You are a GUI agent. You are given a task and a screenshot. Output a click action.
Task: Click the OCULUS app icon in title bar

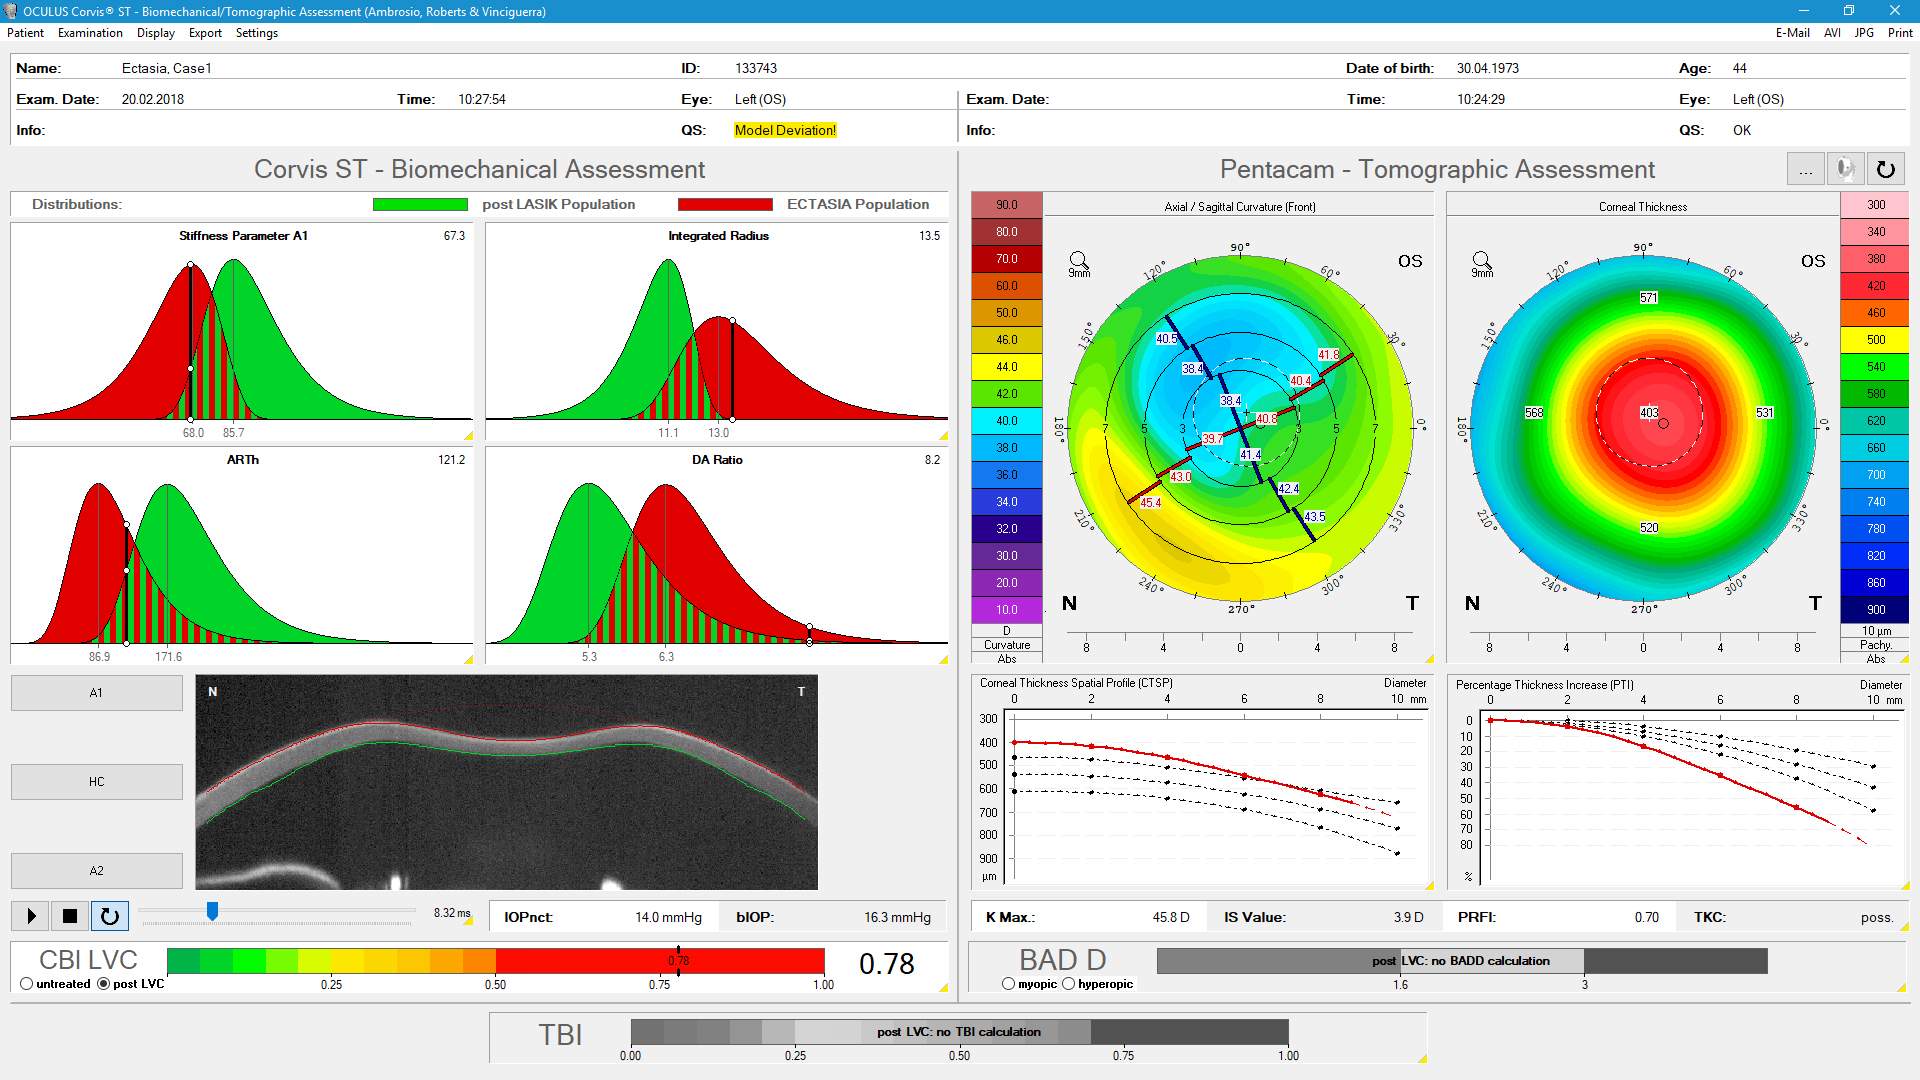click(x=11, y=11)
